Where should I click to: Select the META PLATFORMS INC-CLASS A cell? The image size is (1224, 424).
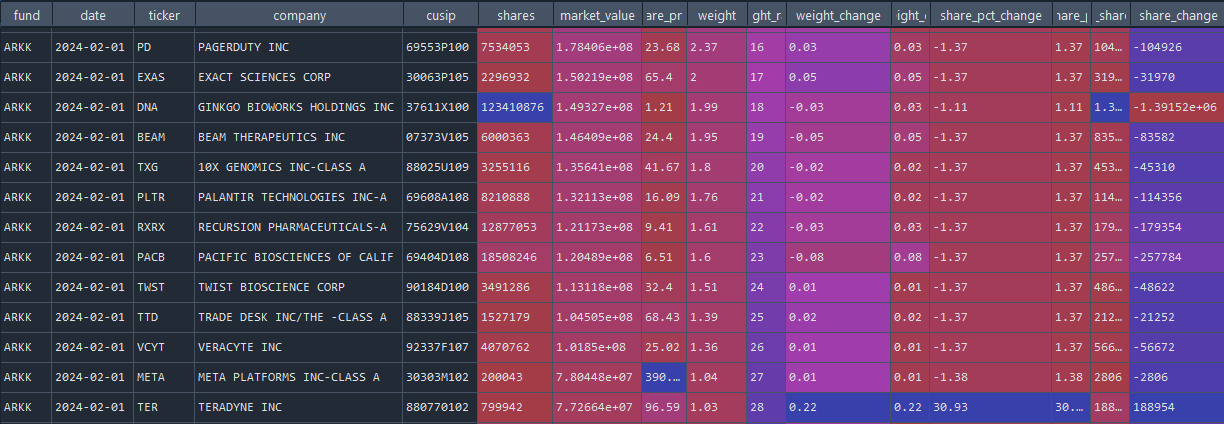[x=299, y=377]
